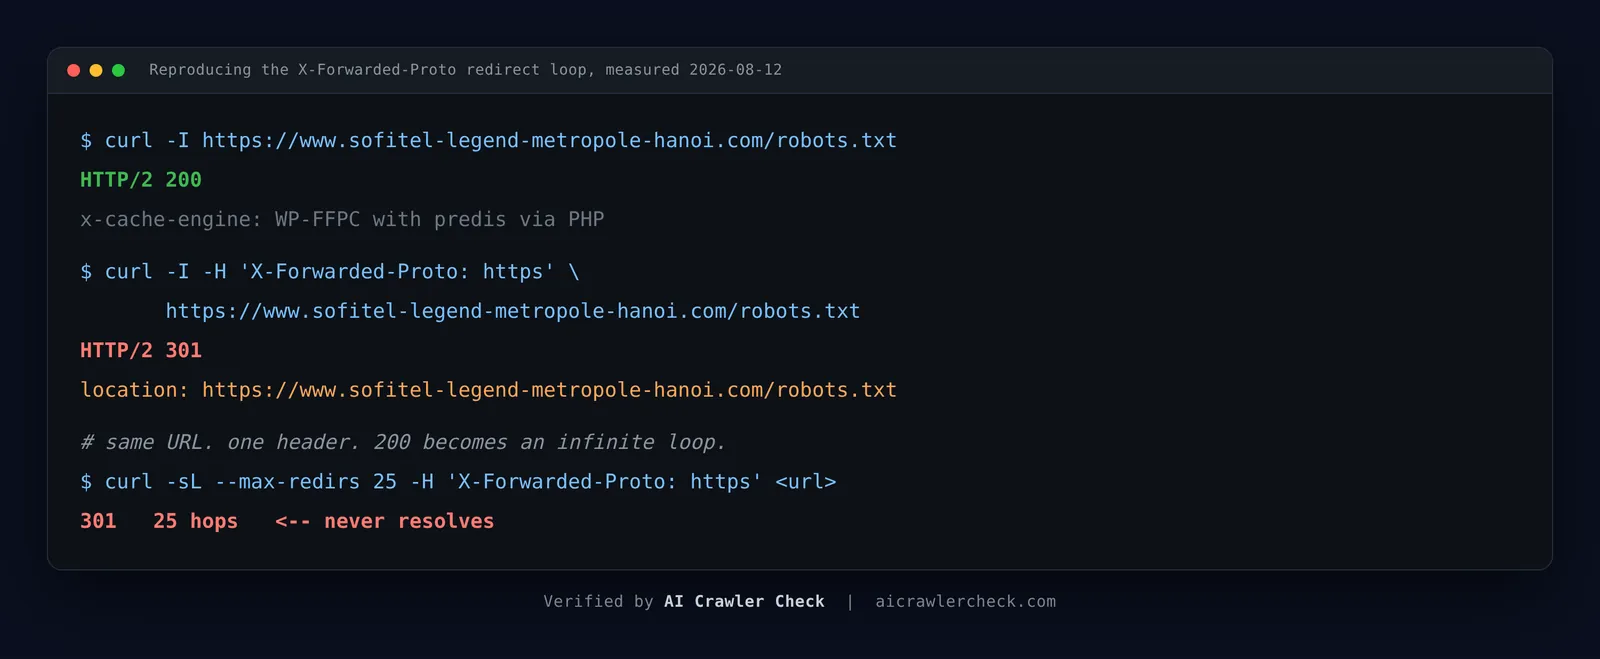Select the '301 25 hops <-- never resolves' line
Viewport: 1600px width, 659px height.
click(x=287, y=521)
